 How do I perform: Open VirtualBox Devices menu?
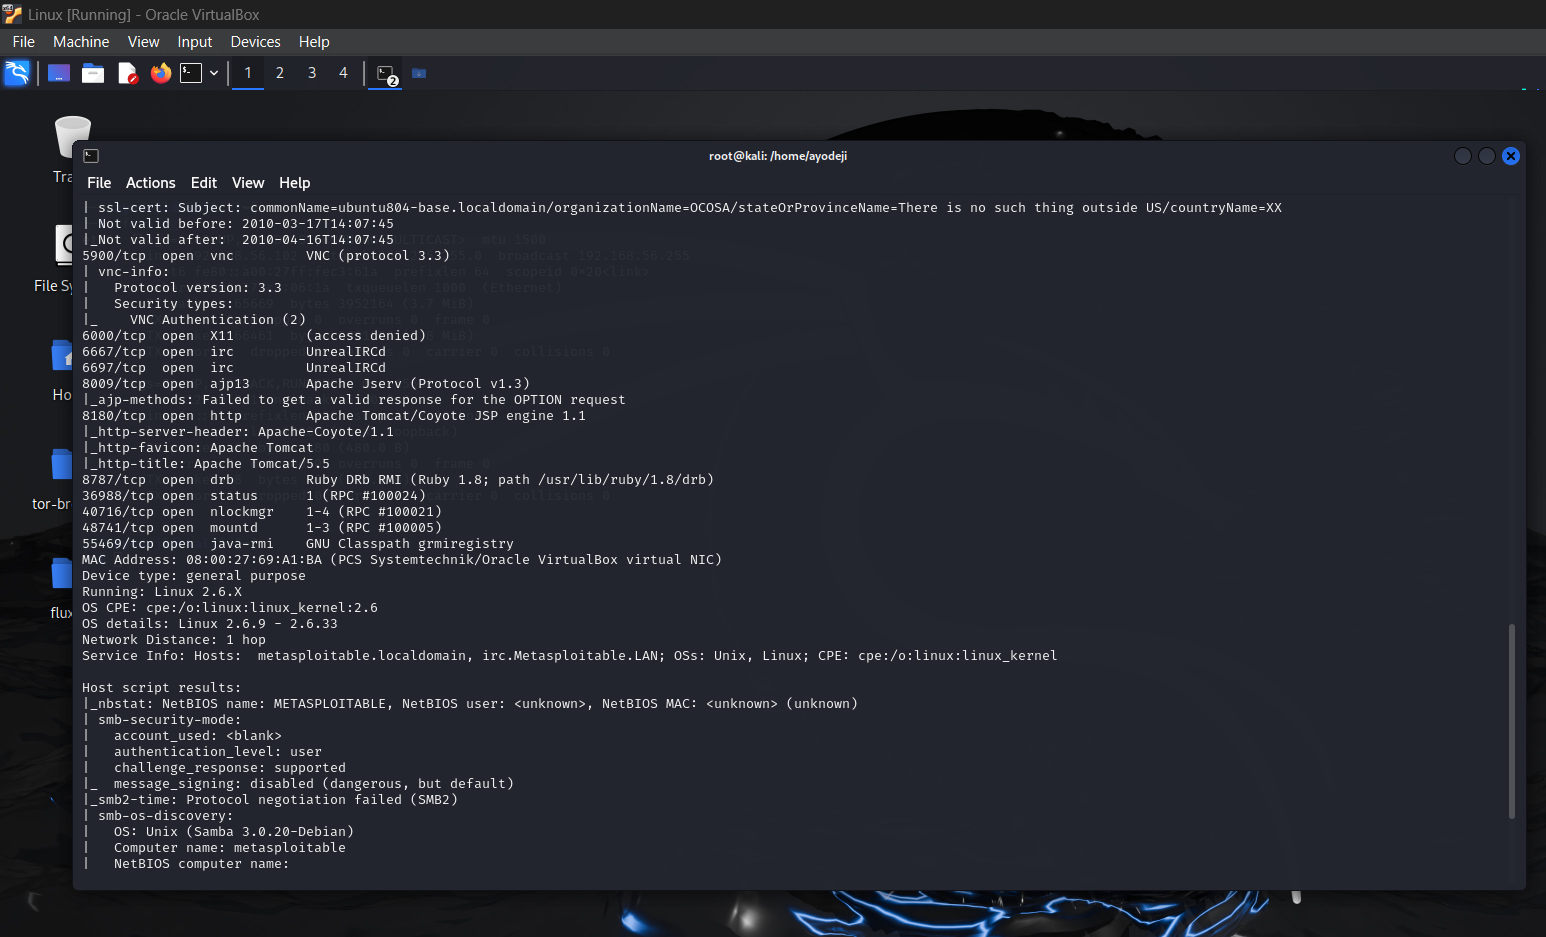(255, 42)
